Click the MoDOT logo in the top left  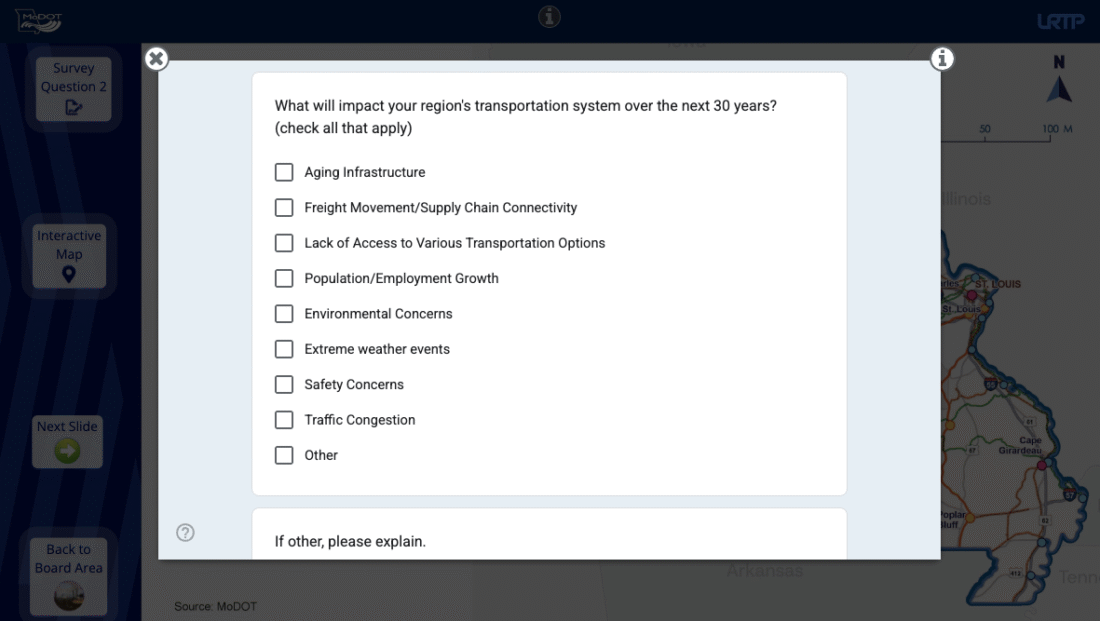coord(38,20)
